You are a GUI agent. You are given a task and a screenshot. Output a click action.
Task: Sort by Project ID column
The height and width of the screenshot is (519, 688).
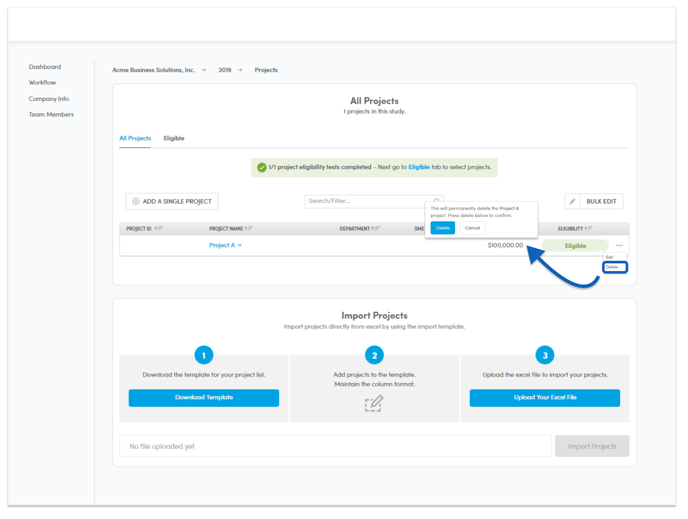[x=144, y=229]
